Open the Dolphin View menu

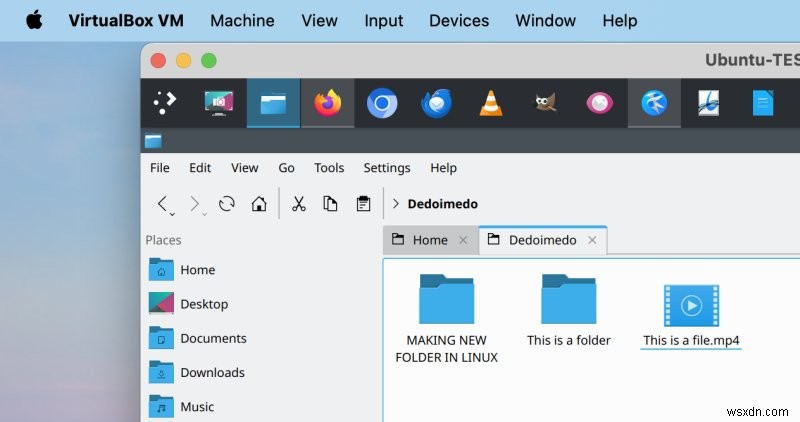click(x=244, y=168)
